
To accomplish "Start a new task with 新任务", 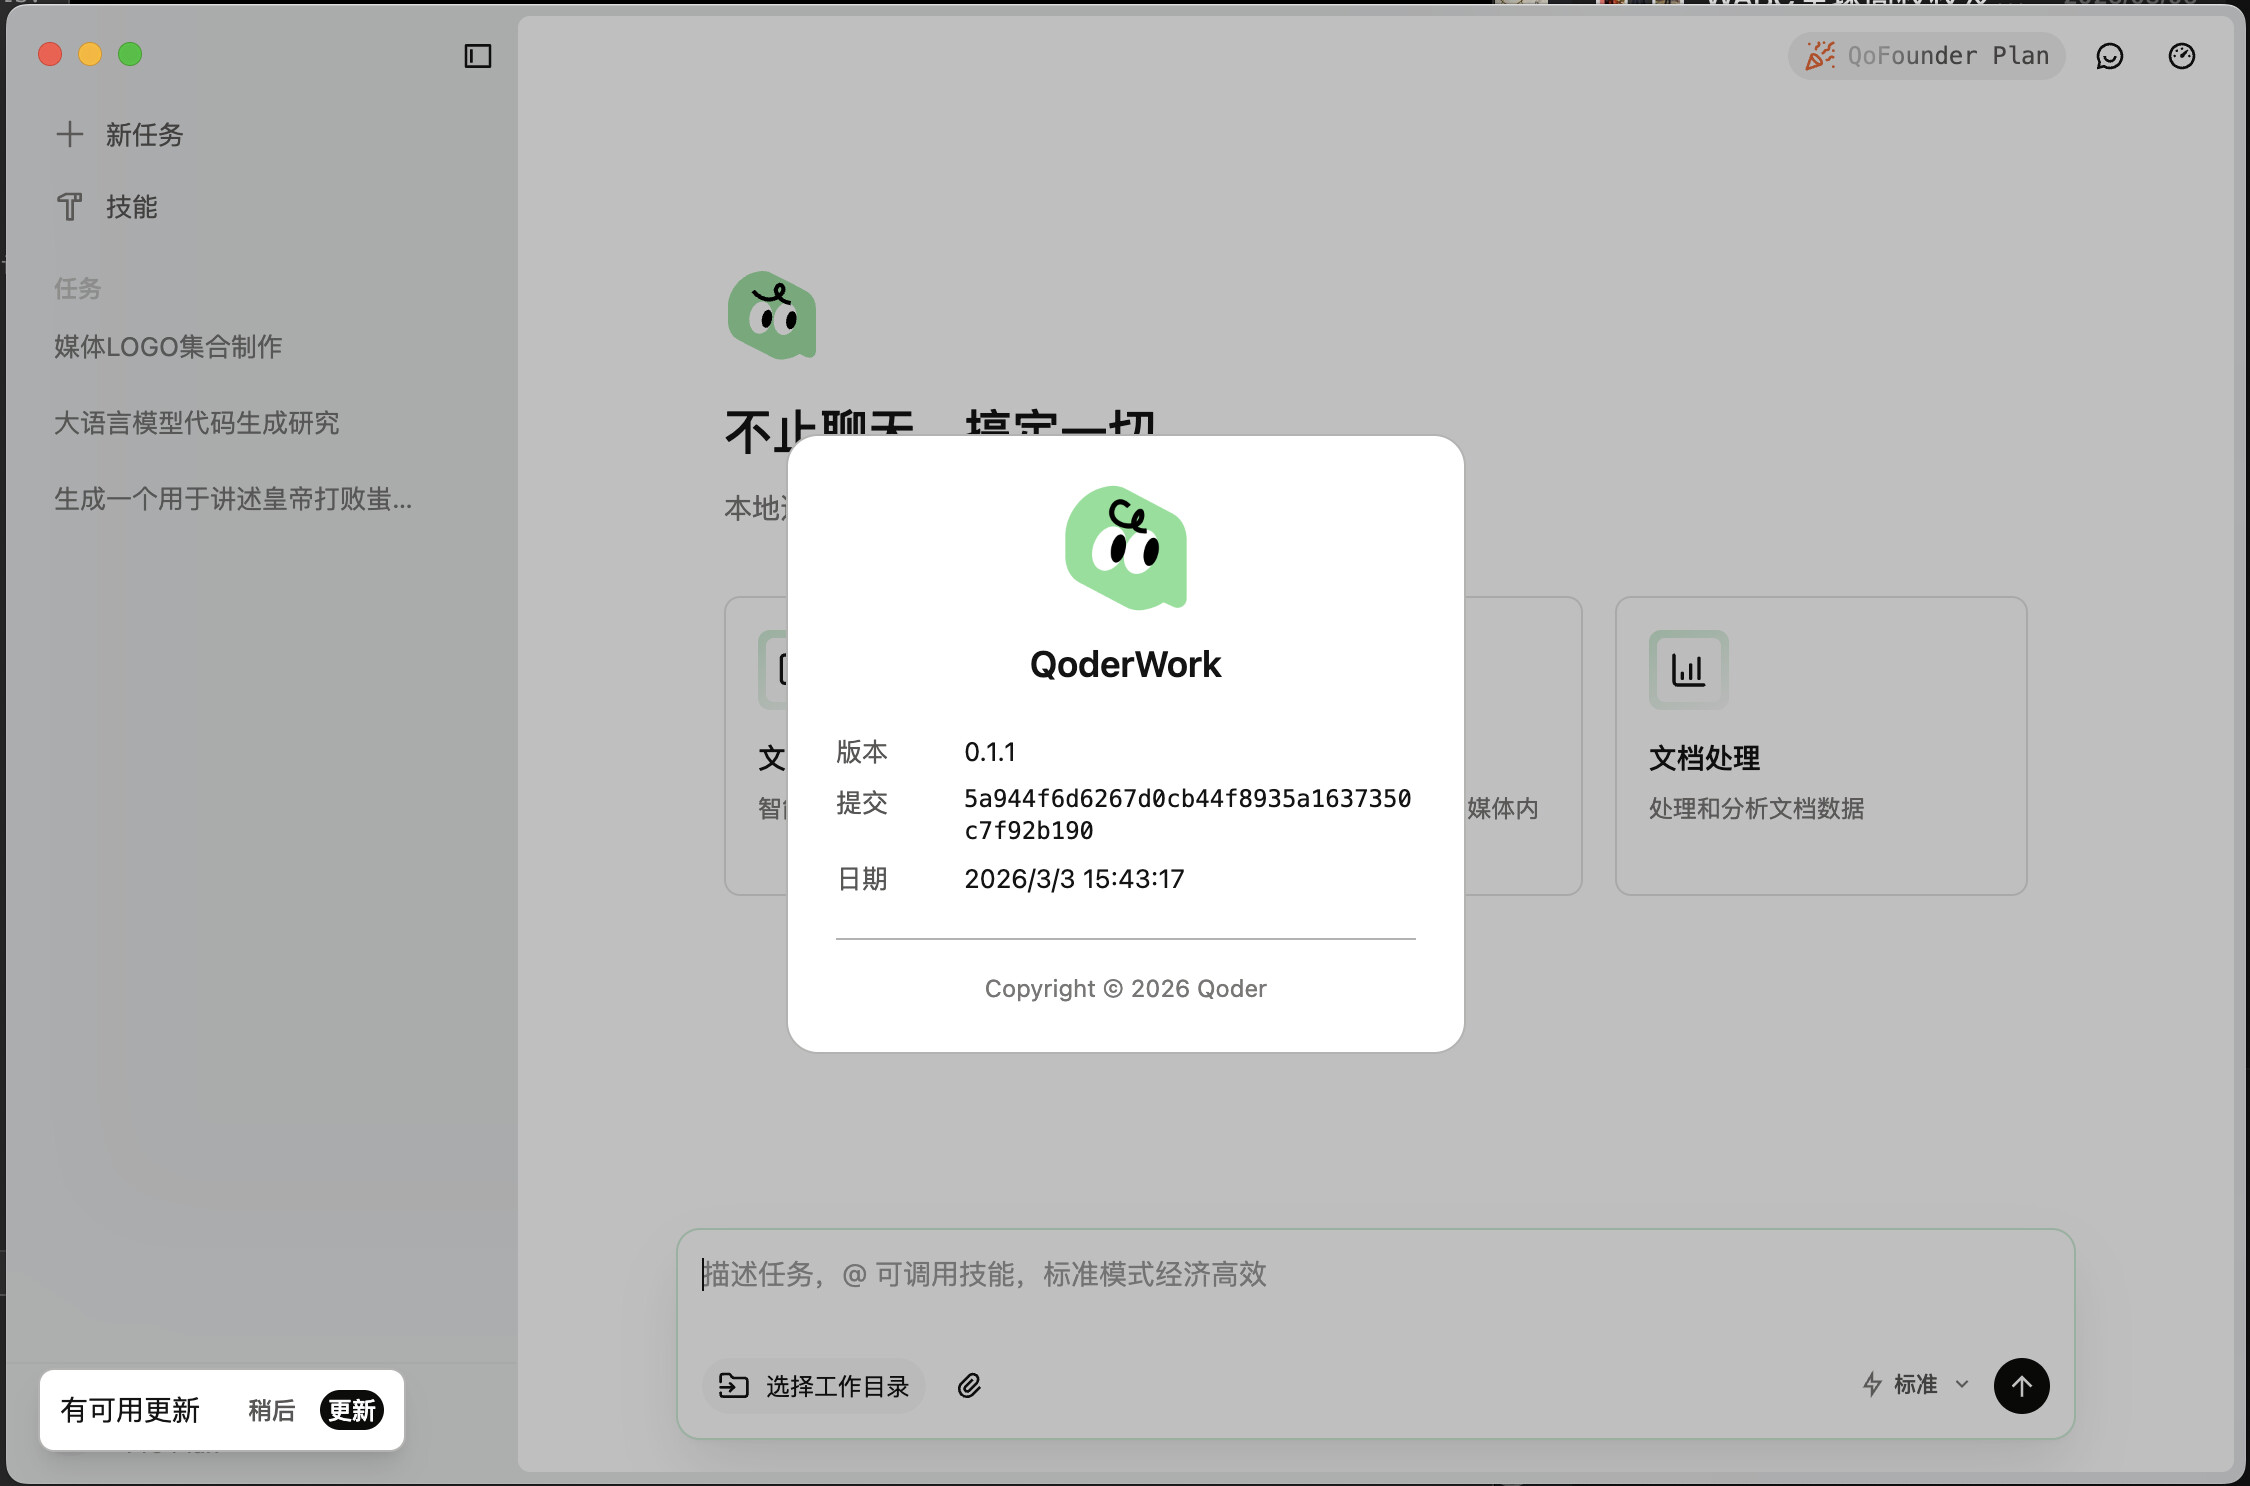I will (120, 134).
